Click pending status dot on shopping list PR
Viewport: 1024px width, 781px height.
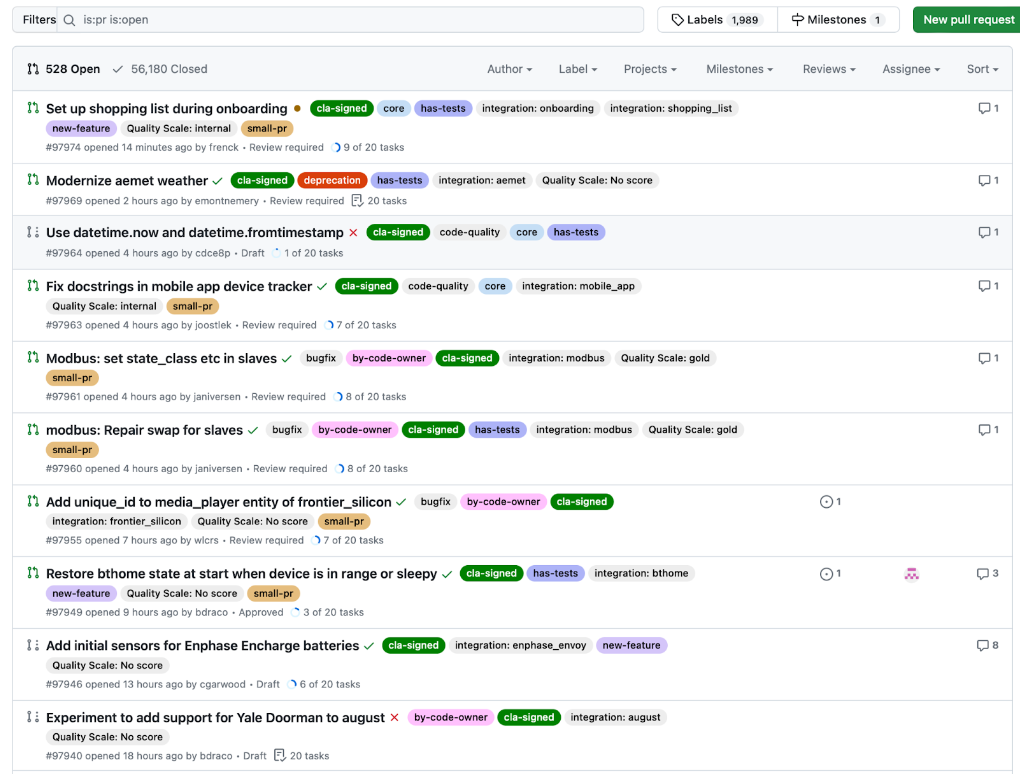pyautogui.click(x=297, y=109)
